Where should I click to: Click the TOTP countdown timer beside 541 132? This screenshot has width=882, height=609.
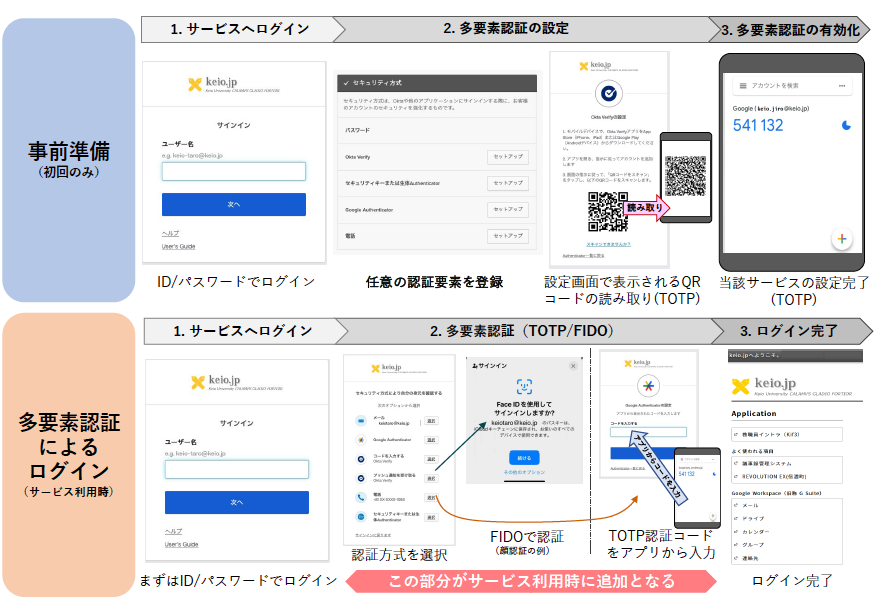pyautogui.click(x=846, y=126)
